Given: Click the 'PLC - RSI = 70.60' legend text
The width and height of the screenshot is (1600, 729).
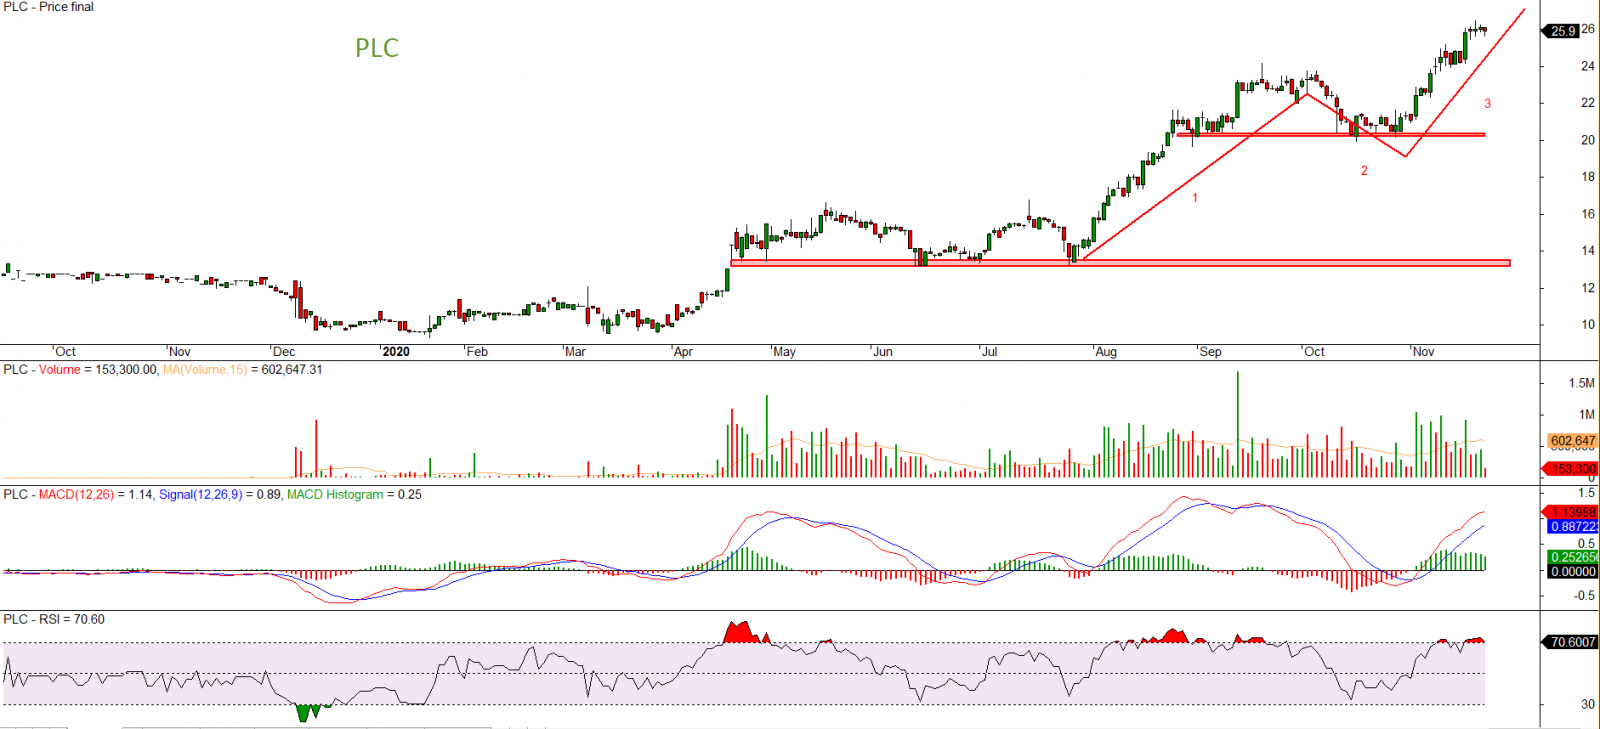Looking at the screenshot, I should pyautogui.click(x=54, y=620).
